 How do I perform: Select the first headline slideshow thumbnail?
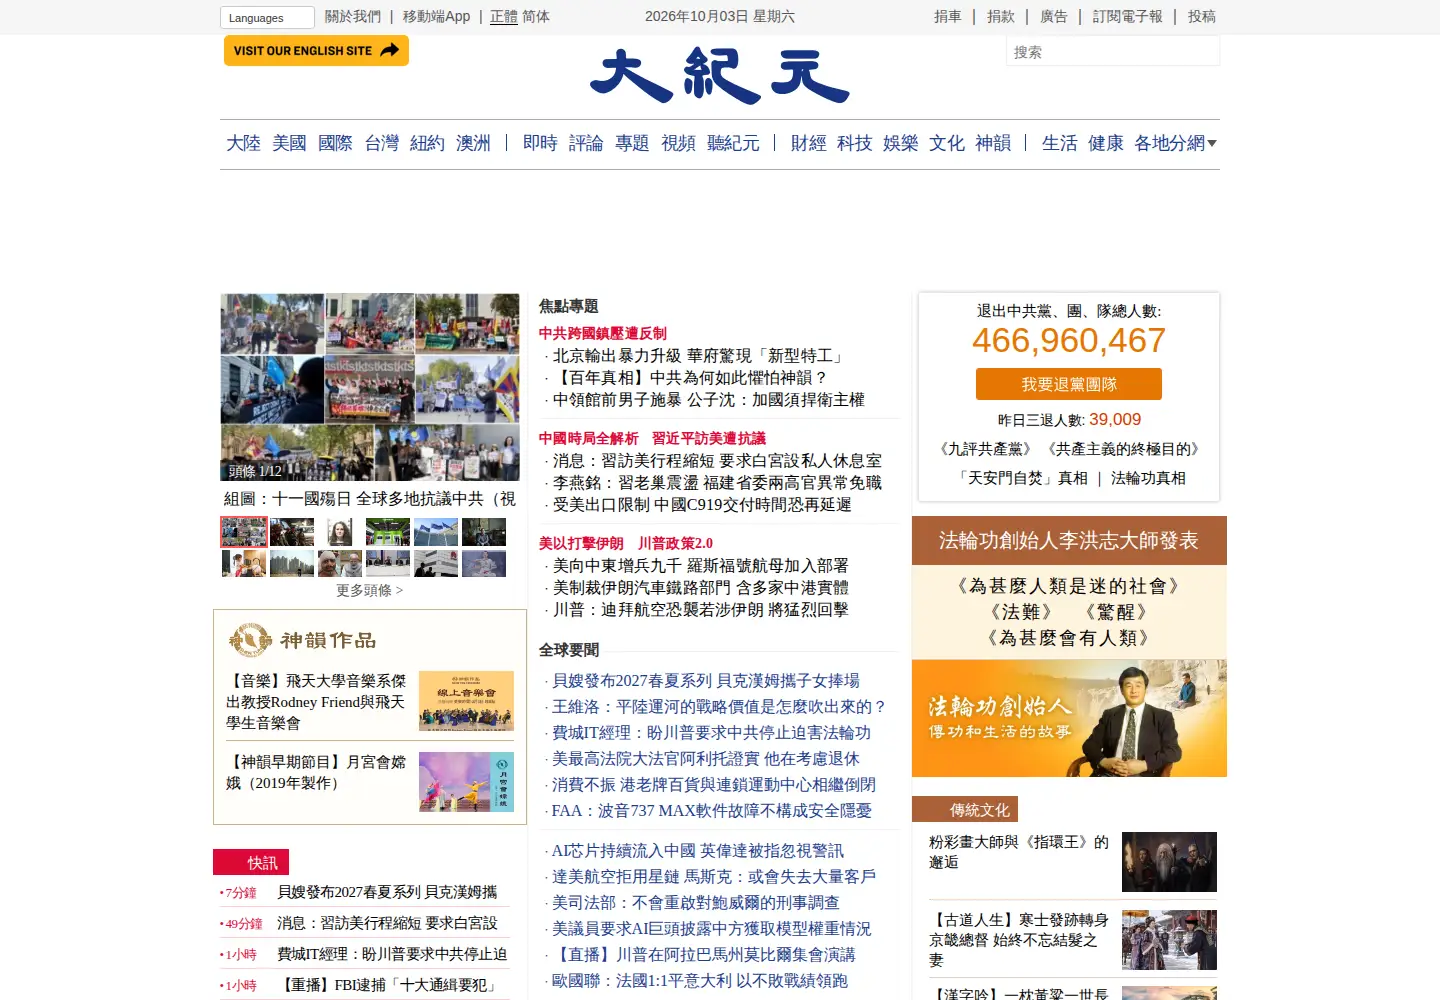(x=244, y=532)
